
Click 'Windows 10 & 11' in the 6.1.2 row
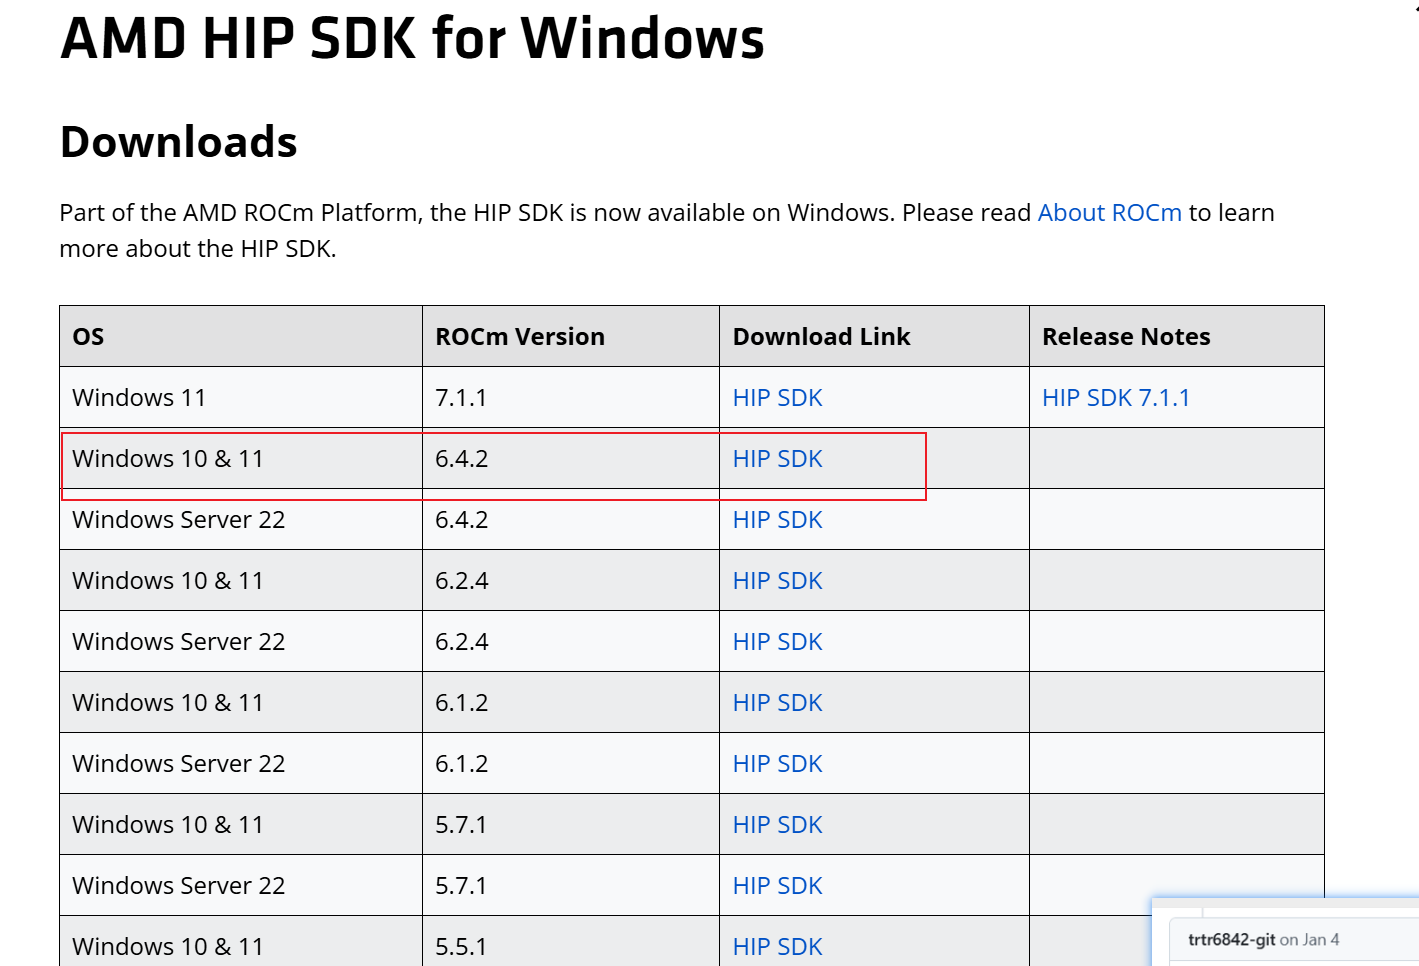click(x=168, y=703)
